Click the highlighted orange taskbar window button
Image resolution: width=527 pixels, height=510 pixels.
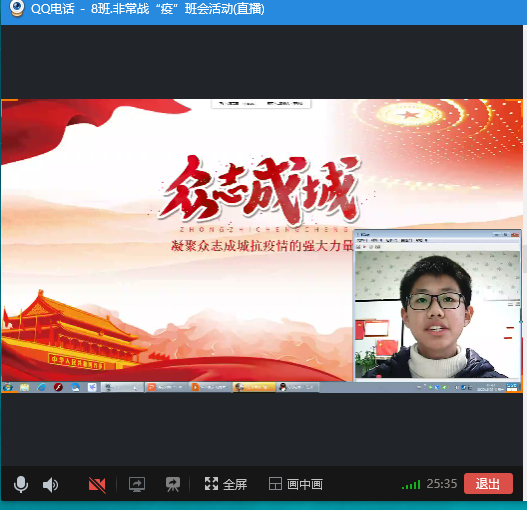[254, 387]
